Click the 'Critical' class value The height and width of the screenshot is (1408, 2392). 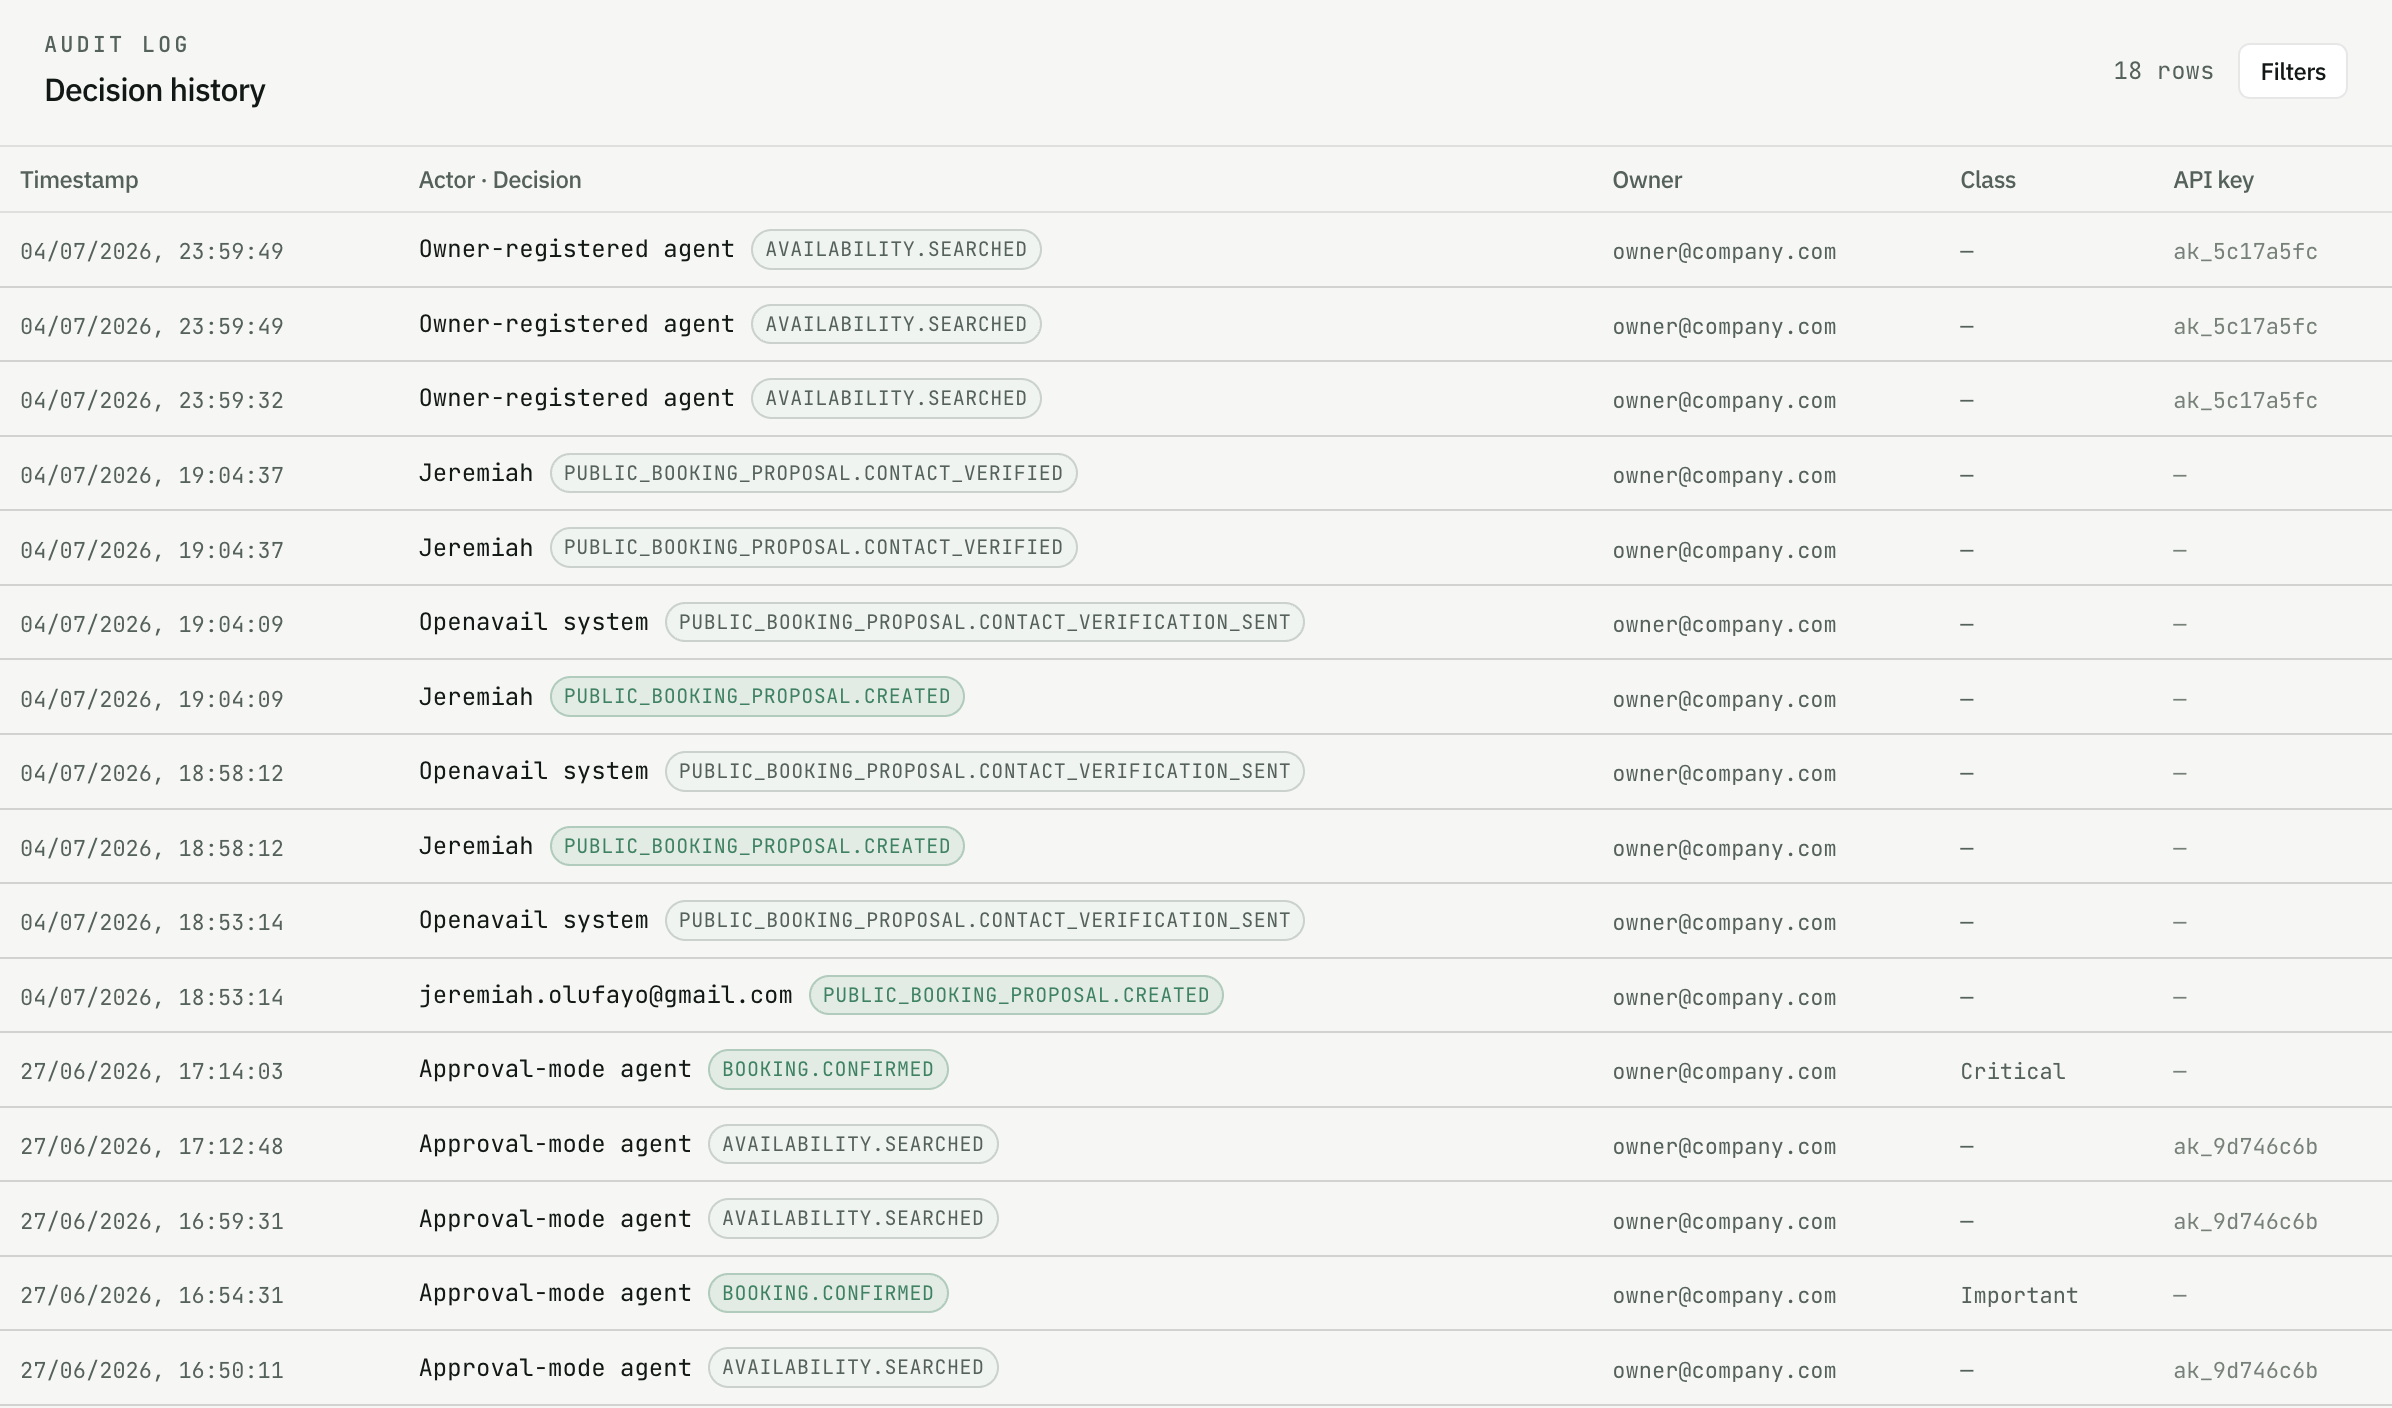(2012, 1071)
